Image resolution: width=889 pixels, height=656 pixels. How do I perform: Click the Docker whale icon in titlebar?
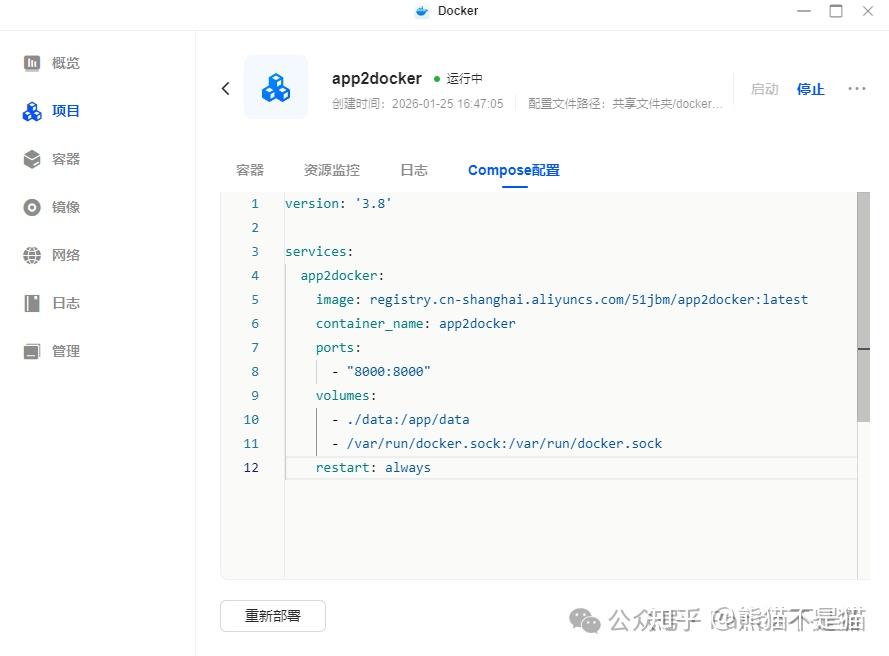tap(424, 11)
